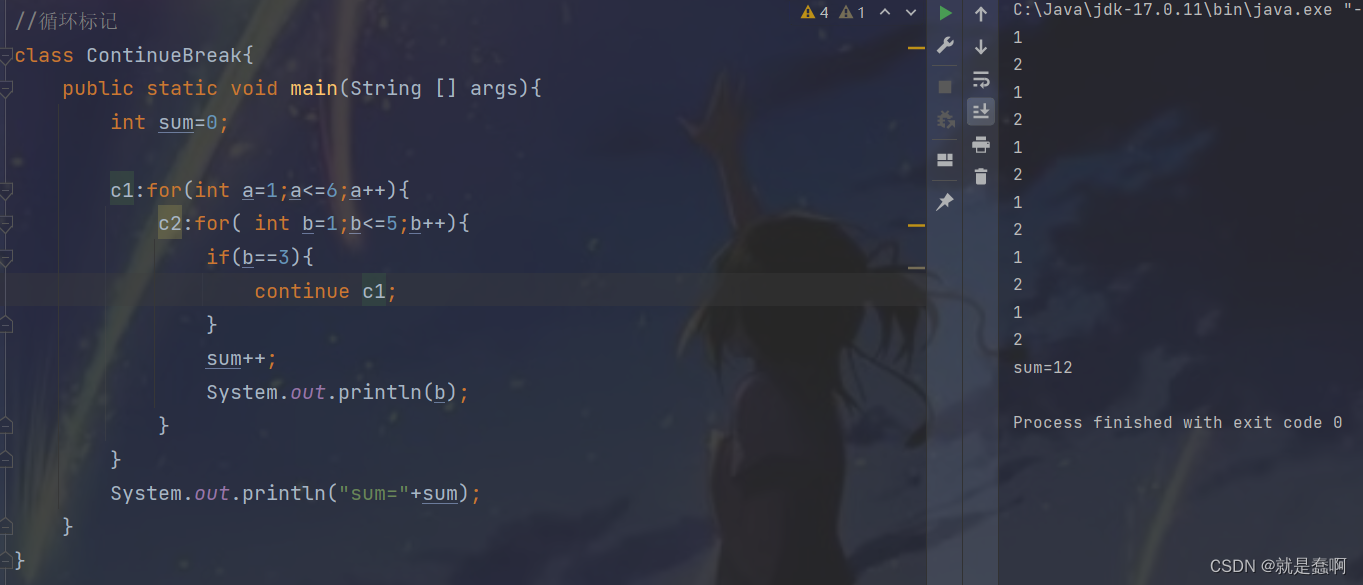Run the ContinueBreak program with green play icon
Screen dimensions: 1363x585
tap(945, 13)
